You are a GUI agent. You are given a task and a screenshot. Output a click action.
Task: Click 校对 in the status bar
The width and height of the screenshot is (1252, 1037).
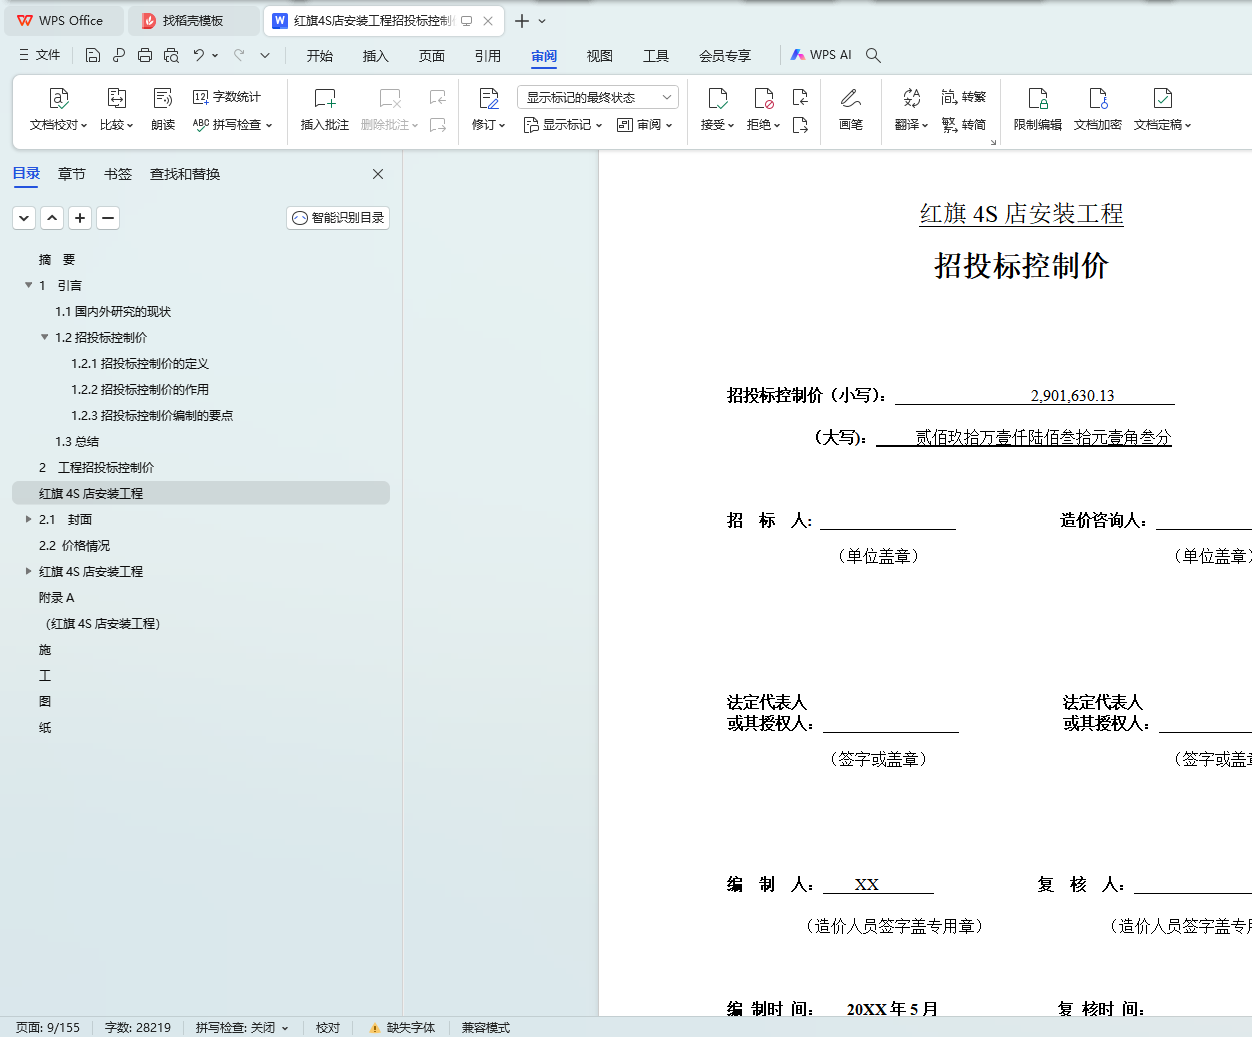tap(328, 1027)
